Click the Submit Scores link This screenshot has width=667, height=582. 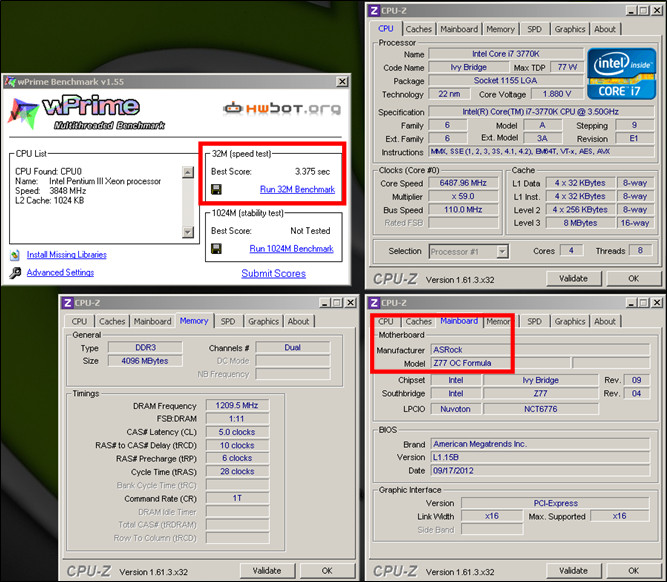(x=273, y=273)
